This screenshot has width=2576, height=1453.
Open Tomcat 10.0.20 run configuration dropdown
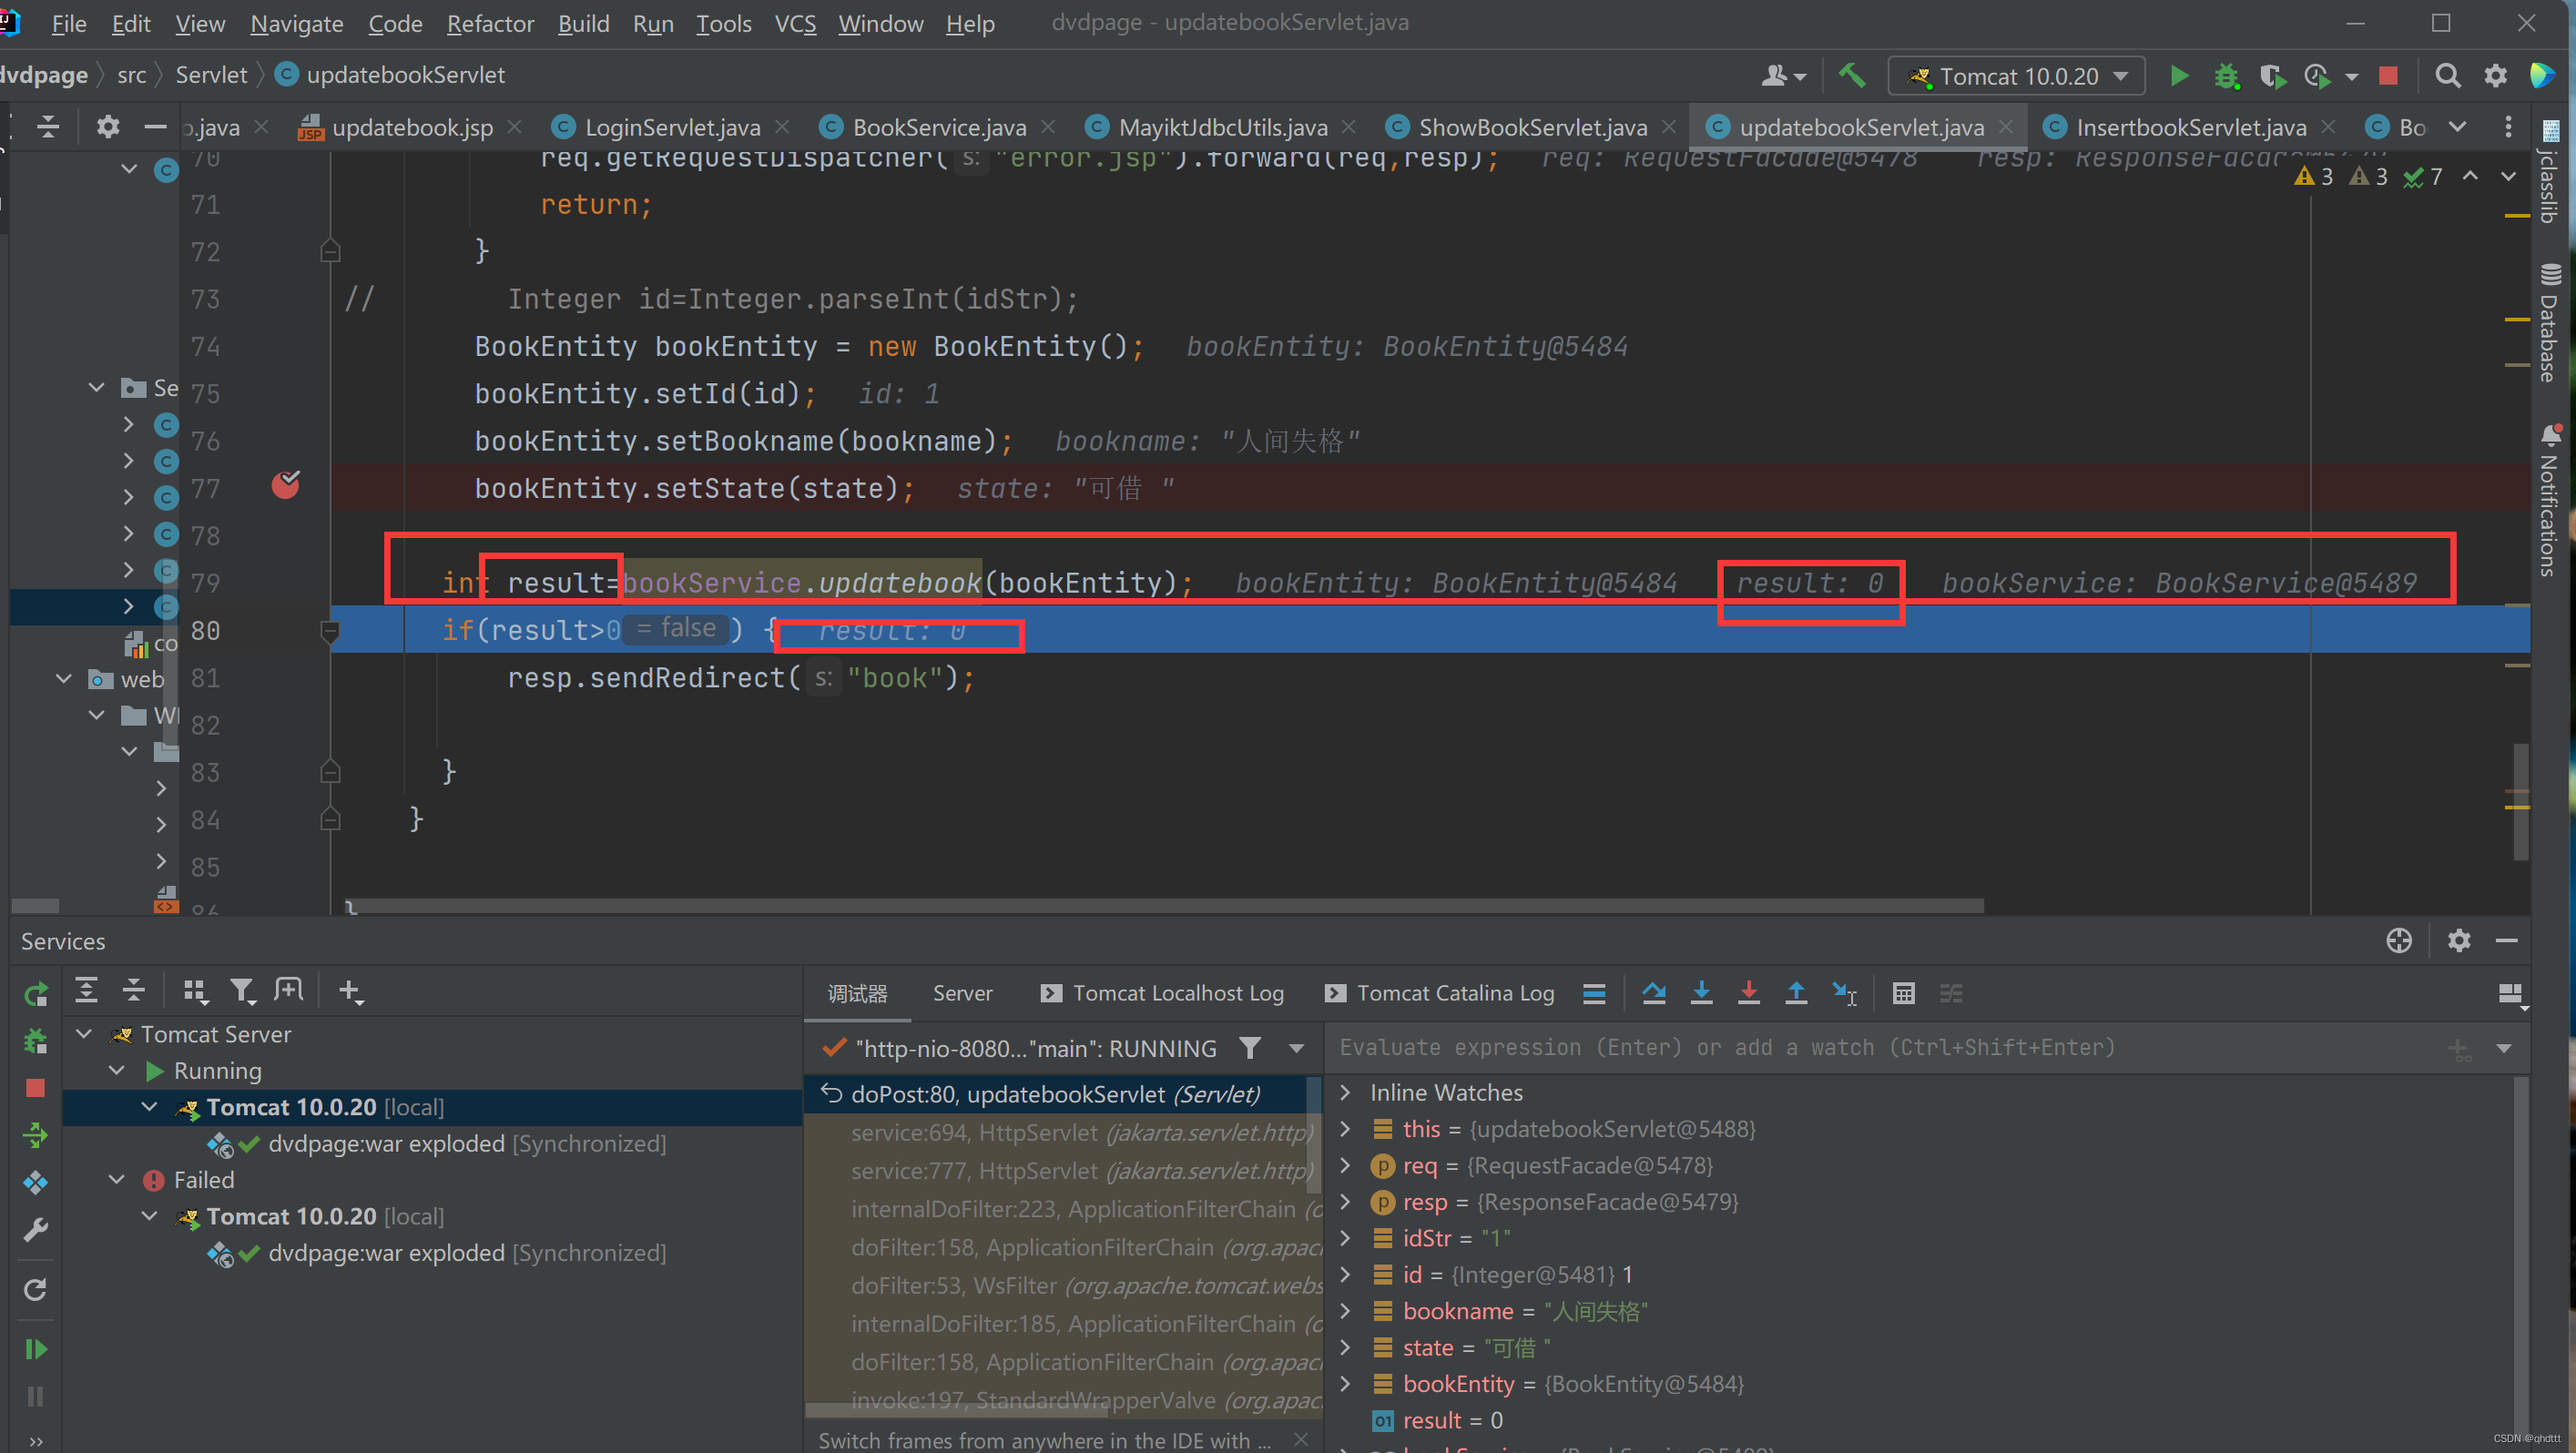2018,76
